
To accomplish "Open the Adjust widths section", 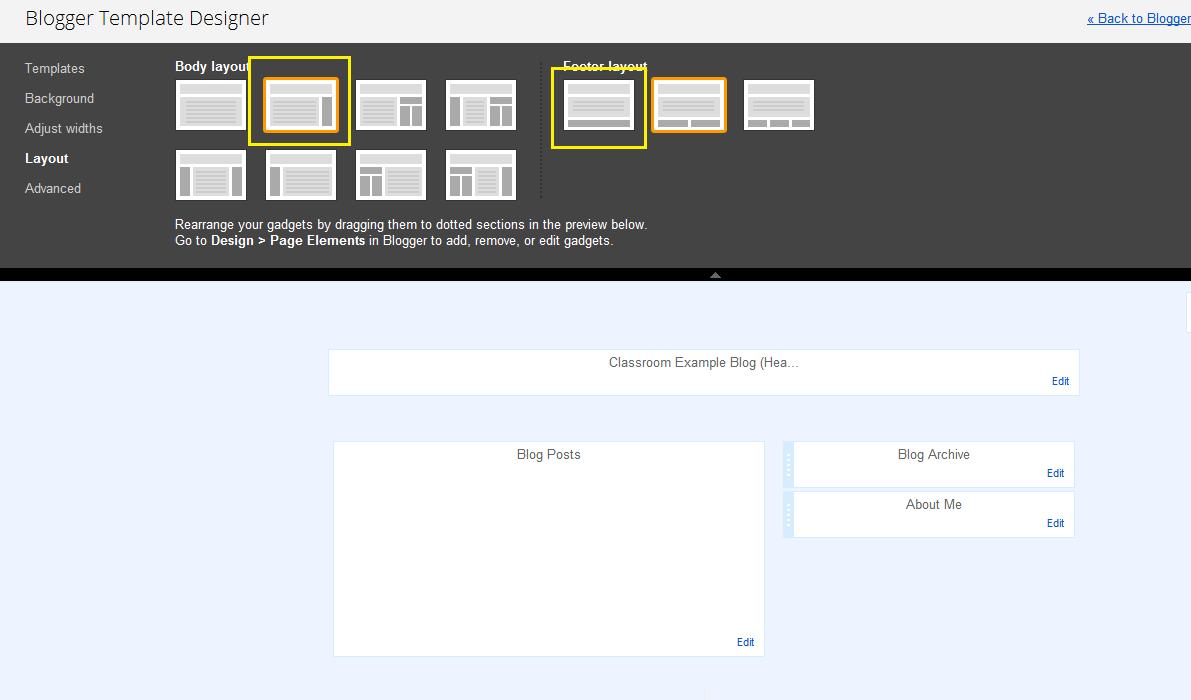I will (x=63, y=128).
